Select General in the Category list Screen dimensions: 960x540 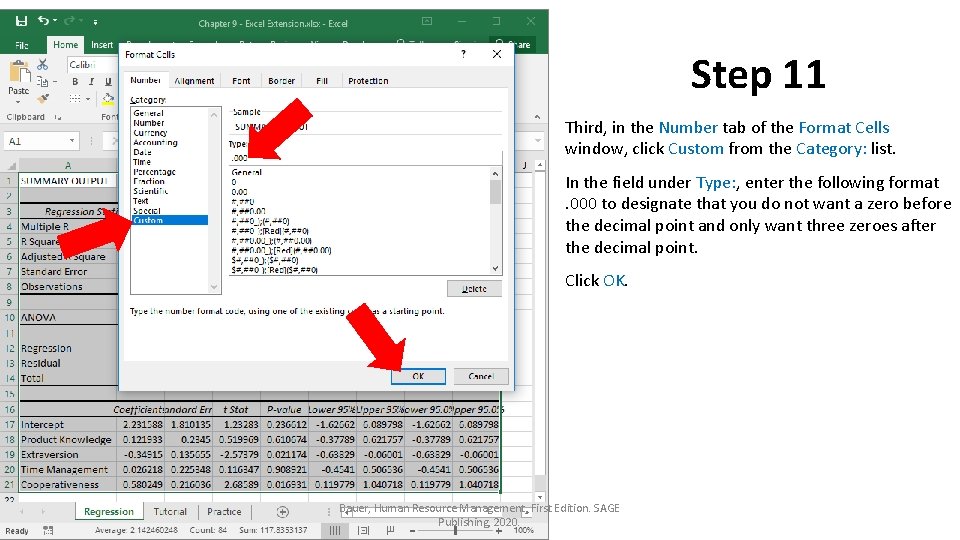click(x=148, y=113)
